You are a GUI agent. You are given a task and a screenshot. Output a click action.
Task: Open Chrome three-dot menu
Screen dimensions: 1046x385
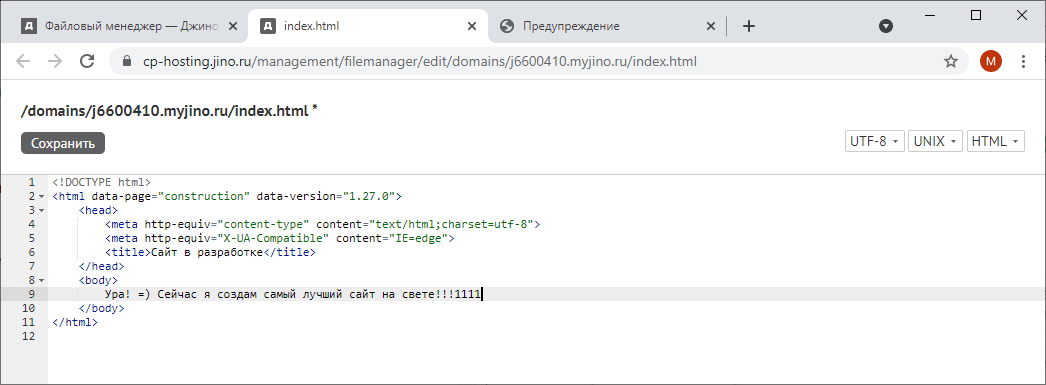pyautogui.click(x=1024, y=61)
